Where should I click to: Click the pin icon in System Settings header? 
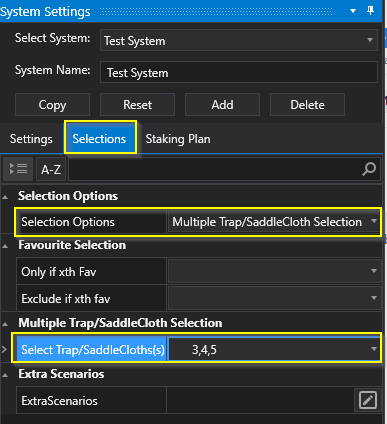point(370,11)
